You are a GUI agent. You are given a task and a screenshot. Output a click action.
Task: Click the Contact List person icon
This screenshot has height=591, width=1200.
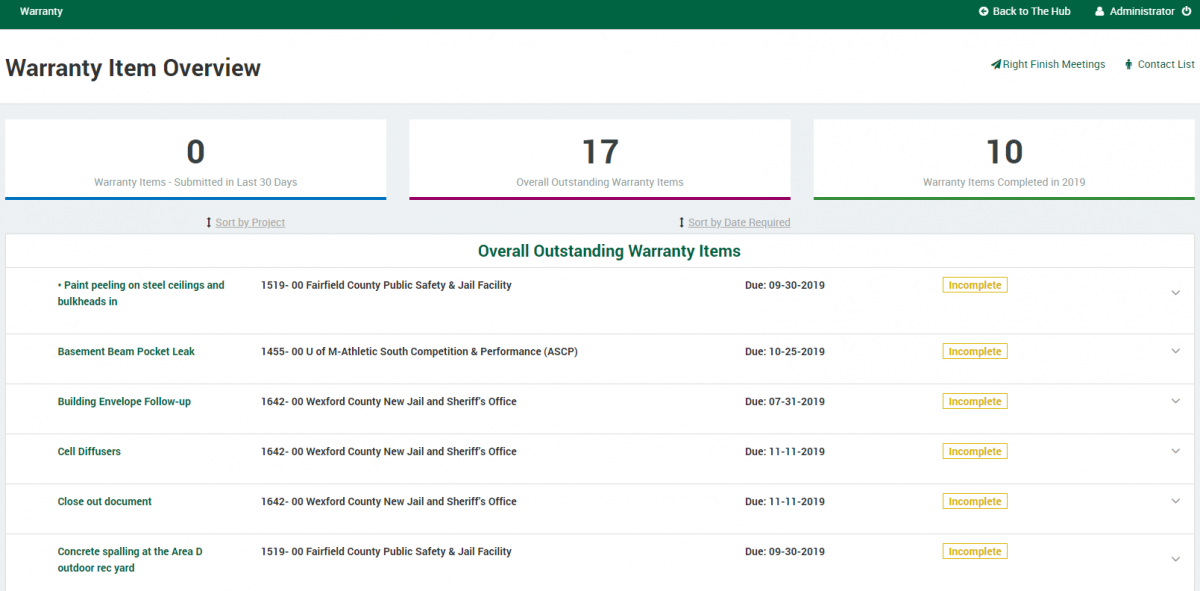point(1129,64)
